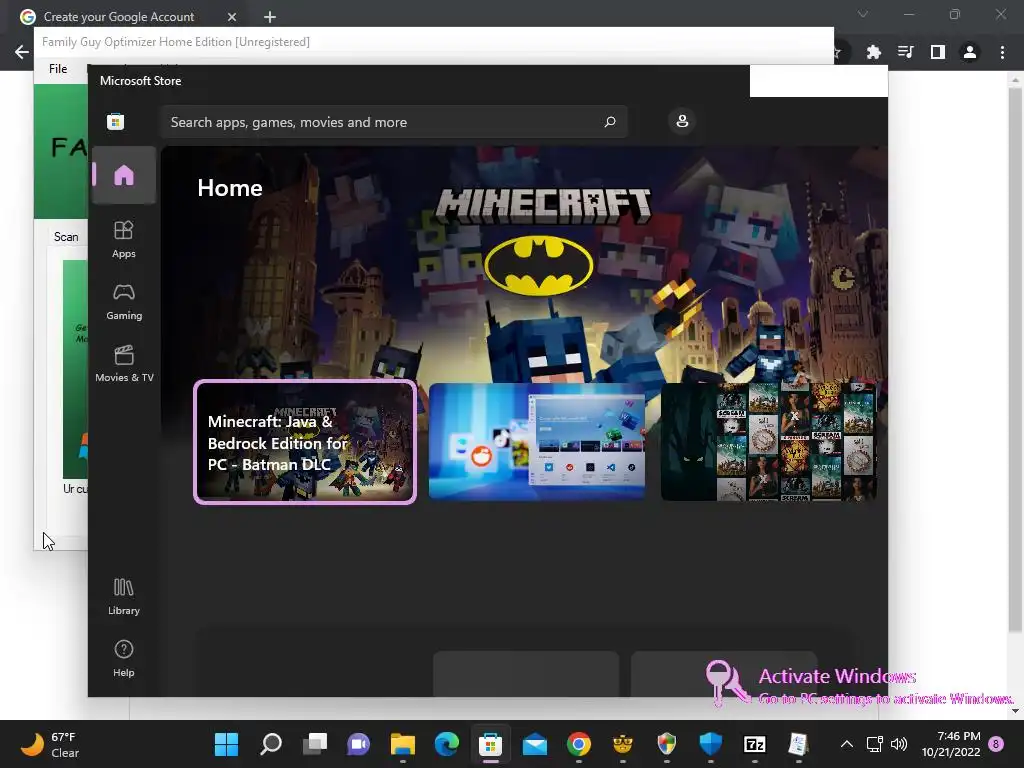
Task: Close the Create your Google Account tab
Action: tap(232, 17)
